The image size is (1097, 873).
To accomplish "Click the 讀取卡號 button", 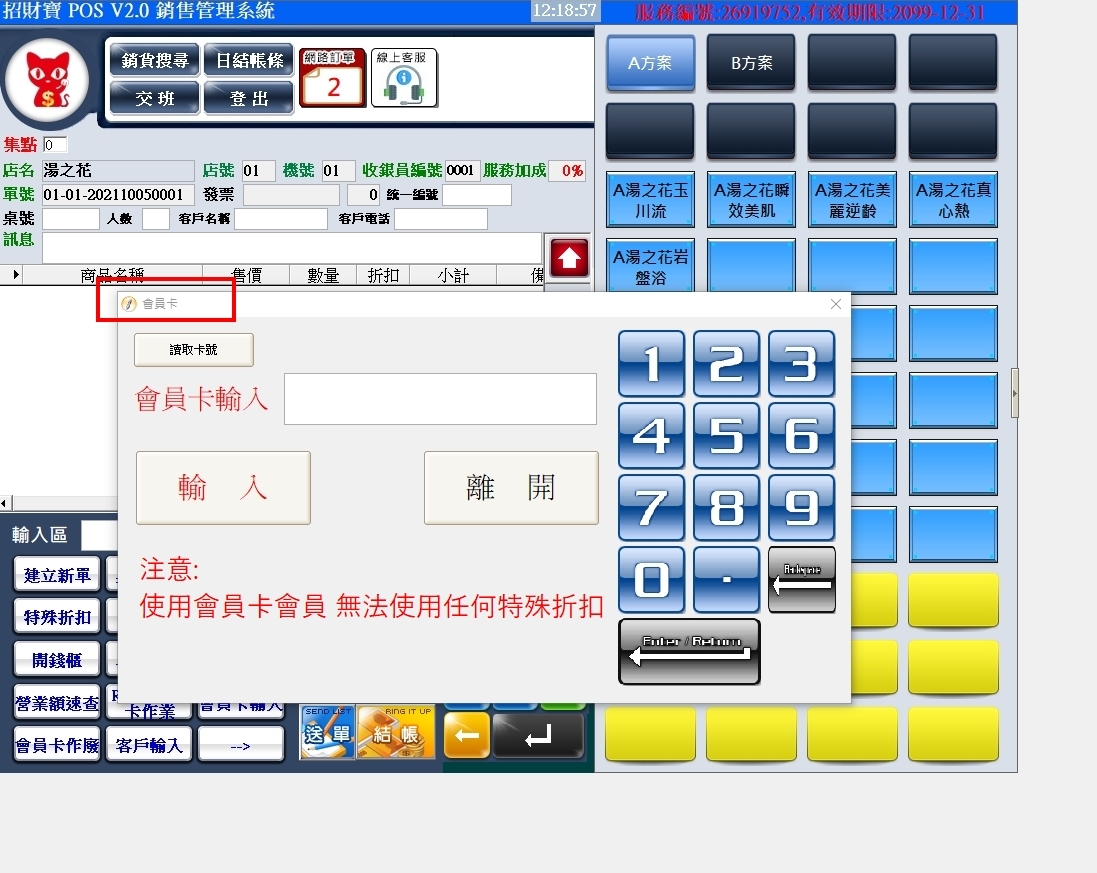I will 194,350.
